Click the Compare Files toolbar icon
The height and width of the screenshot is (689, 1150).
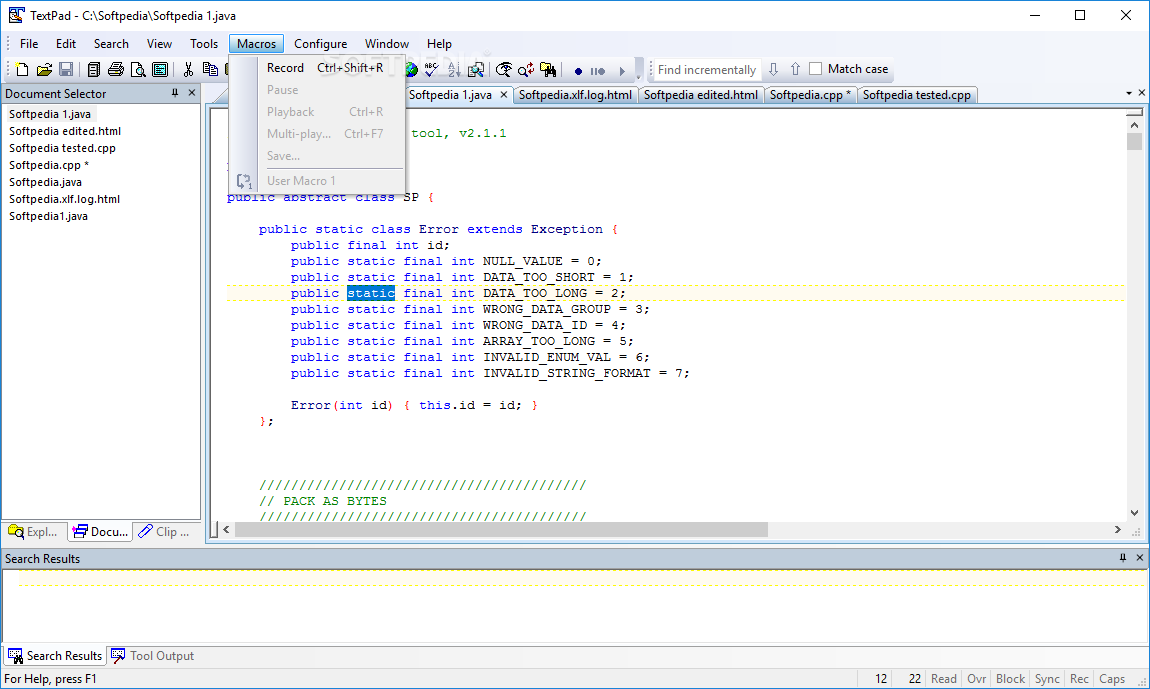[476, 69]
